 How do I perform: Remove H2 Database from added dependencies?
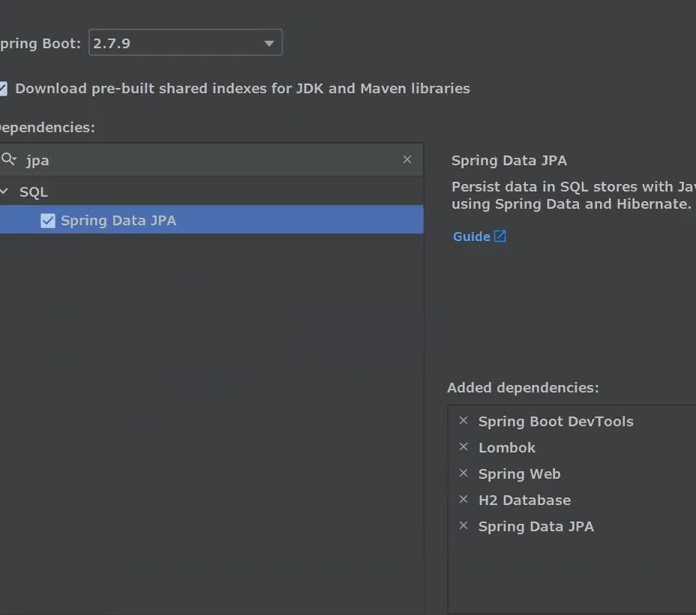(x=463, y=499)
